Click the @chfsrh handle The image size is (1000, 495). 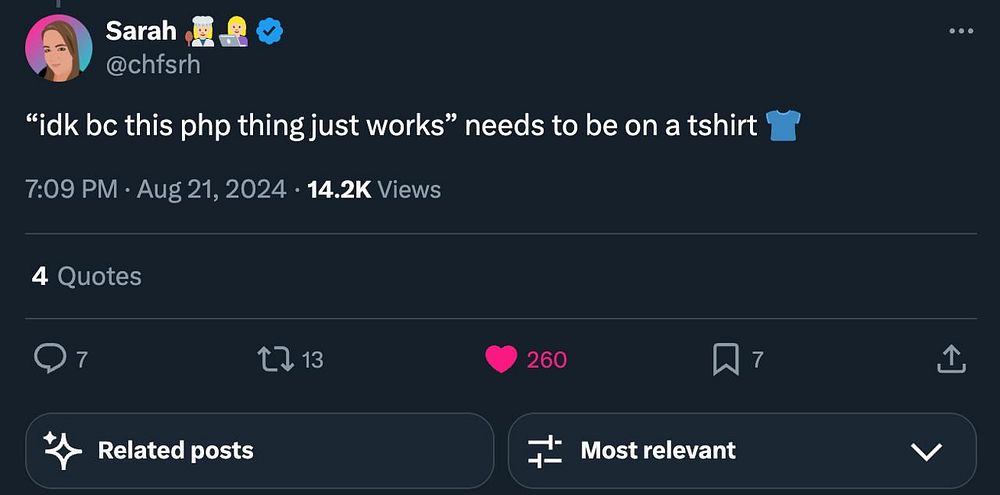[153, 65]
